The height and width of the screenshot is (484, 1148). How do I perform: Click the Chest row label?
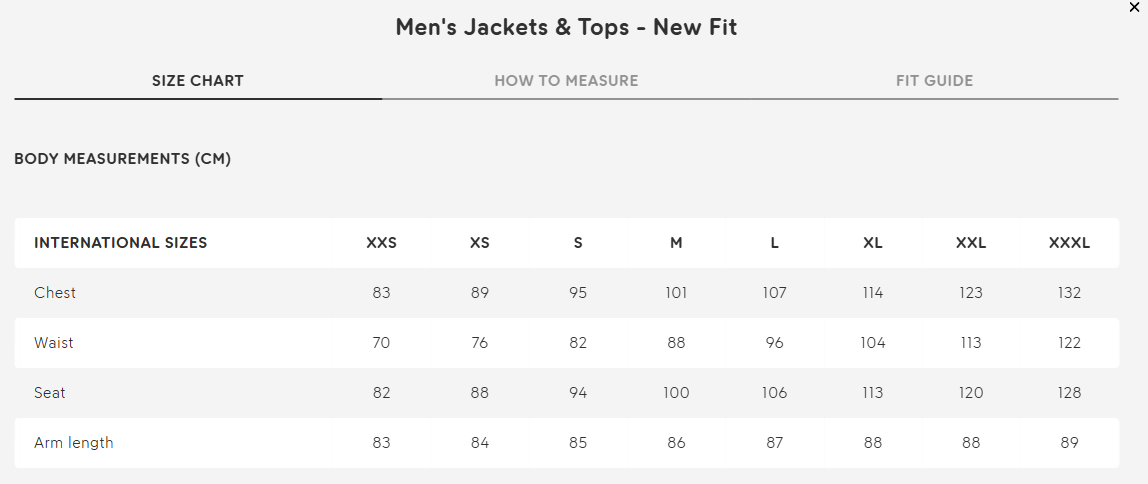(x=55, y=293)
